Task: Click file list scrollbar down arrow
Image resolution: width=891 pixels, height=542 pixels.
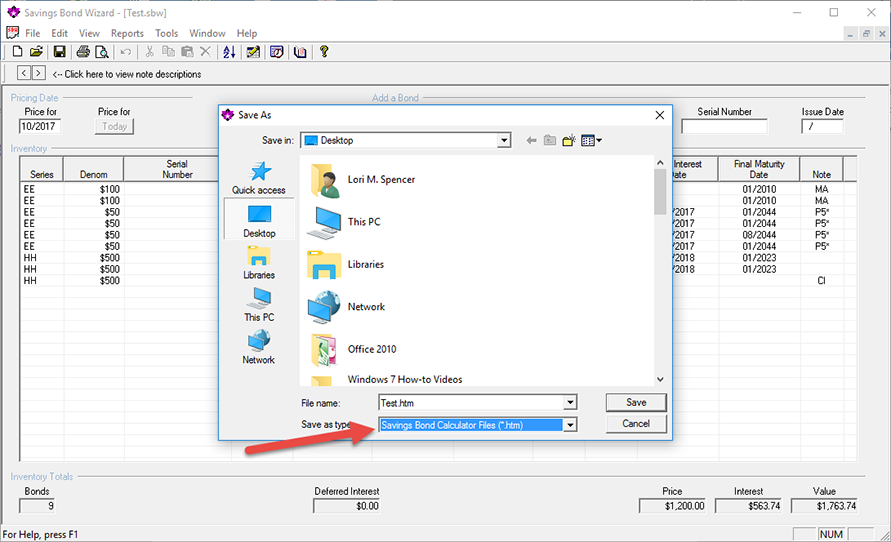Action: tap(660, 380)
